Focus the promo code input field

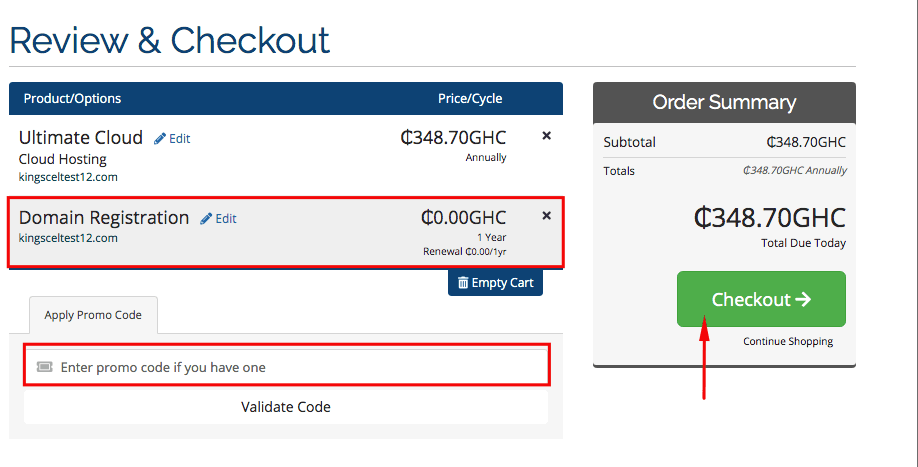[x=300, y=367]
